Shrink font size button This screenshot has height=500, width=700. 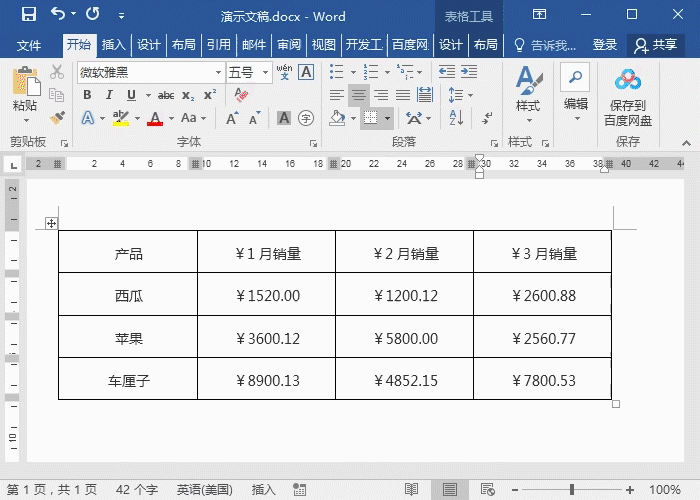pos(254,118)
